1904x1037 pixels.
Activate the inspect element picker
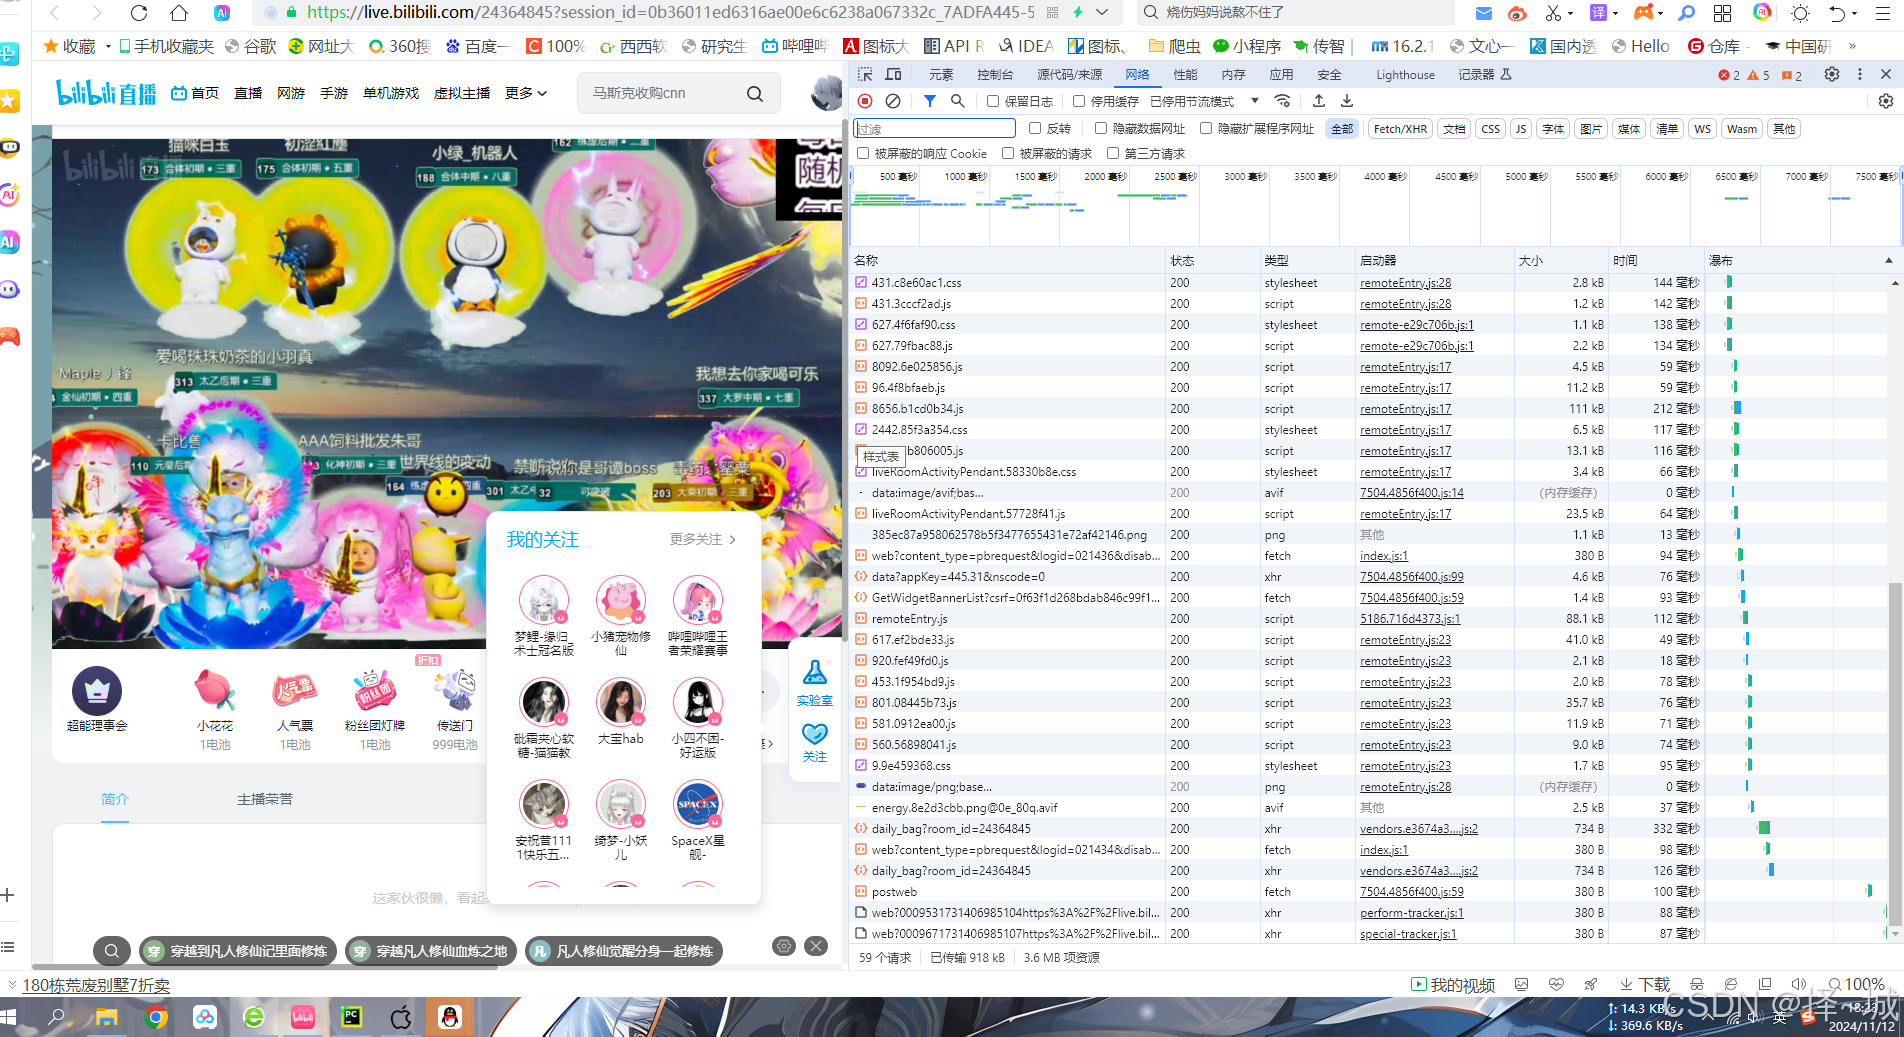coord(866,75)
